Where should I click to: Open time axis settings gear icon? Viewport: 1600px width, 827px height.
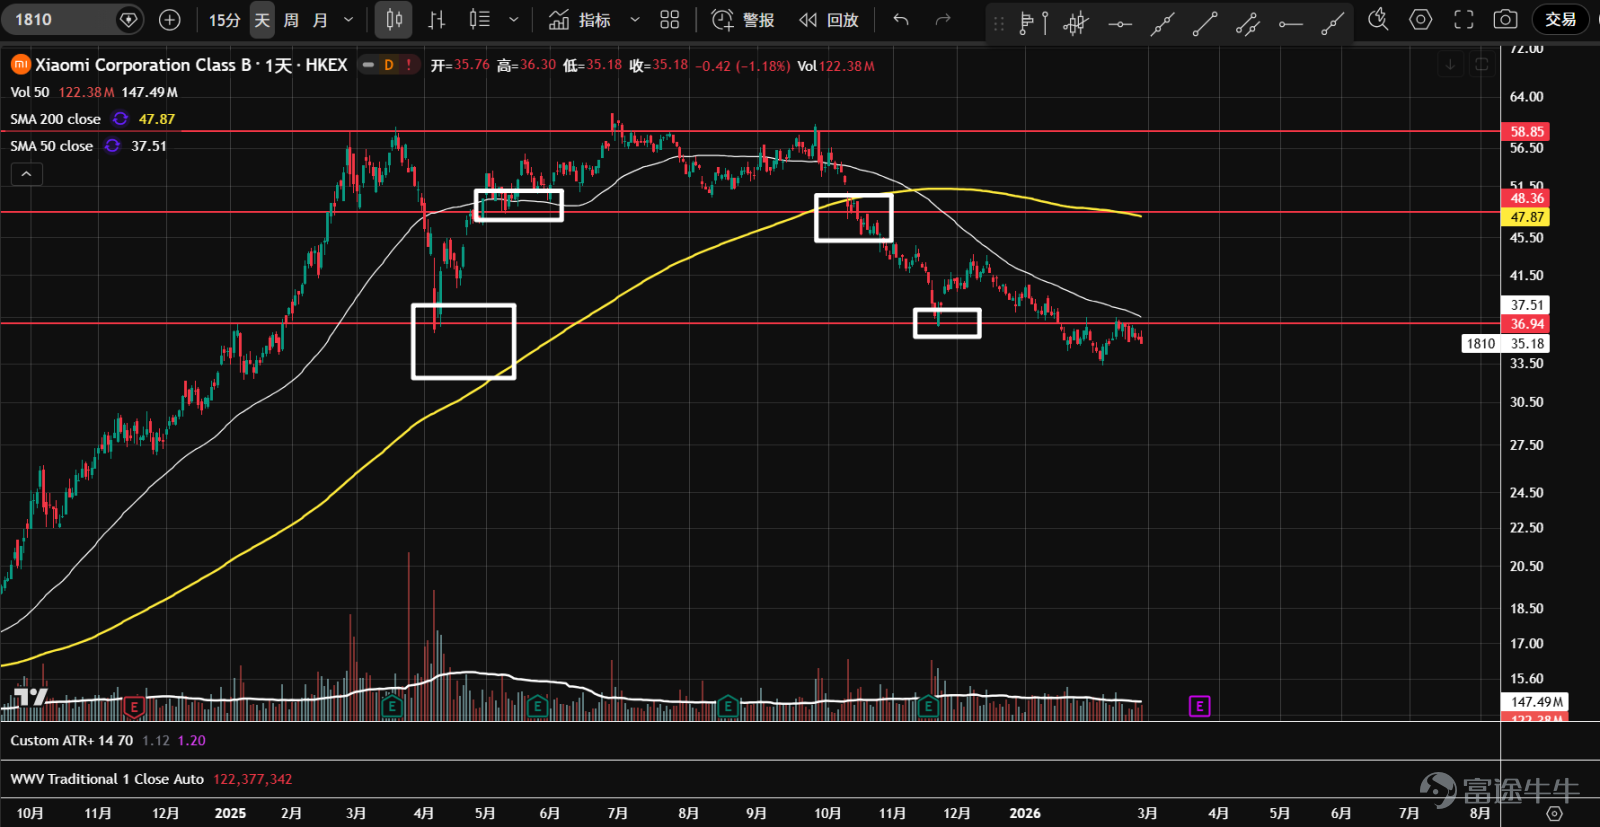(1553, 813)
